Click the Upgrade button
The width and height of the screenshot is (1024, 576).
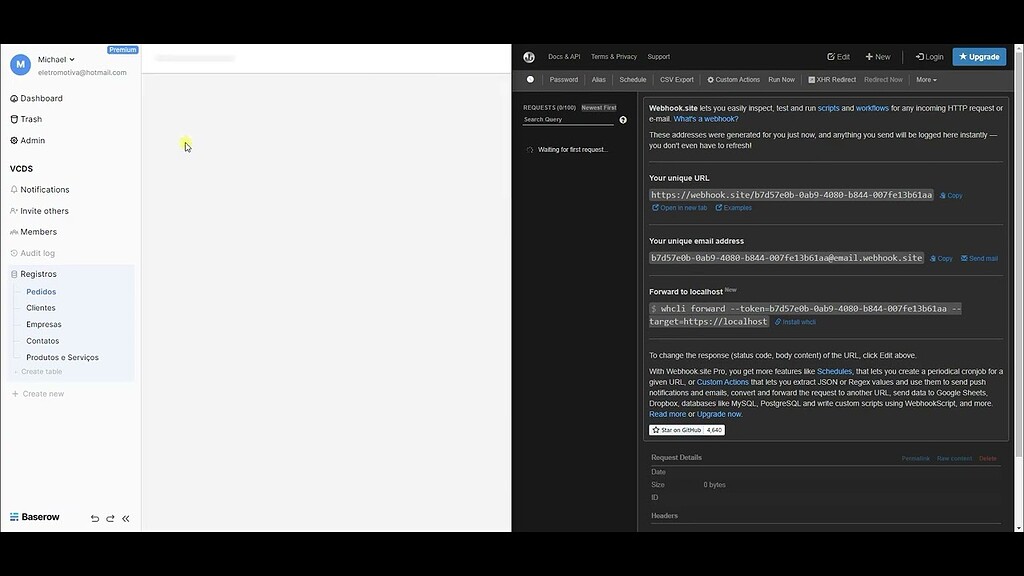[x=978, y=56]
